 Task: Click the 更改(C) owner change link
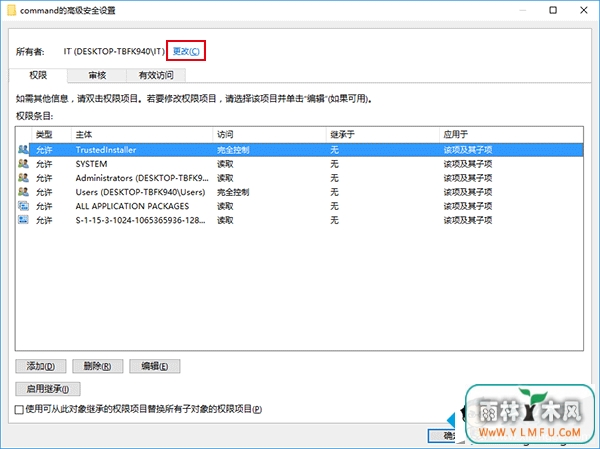tap(186, 51)
